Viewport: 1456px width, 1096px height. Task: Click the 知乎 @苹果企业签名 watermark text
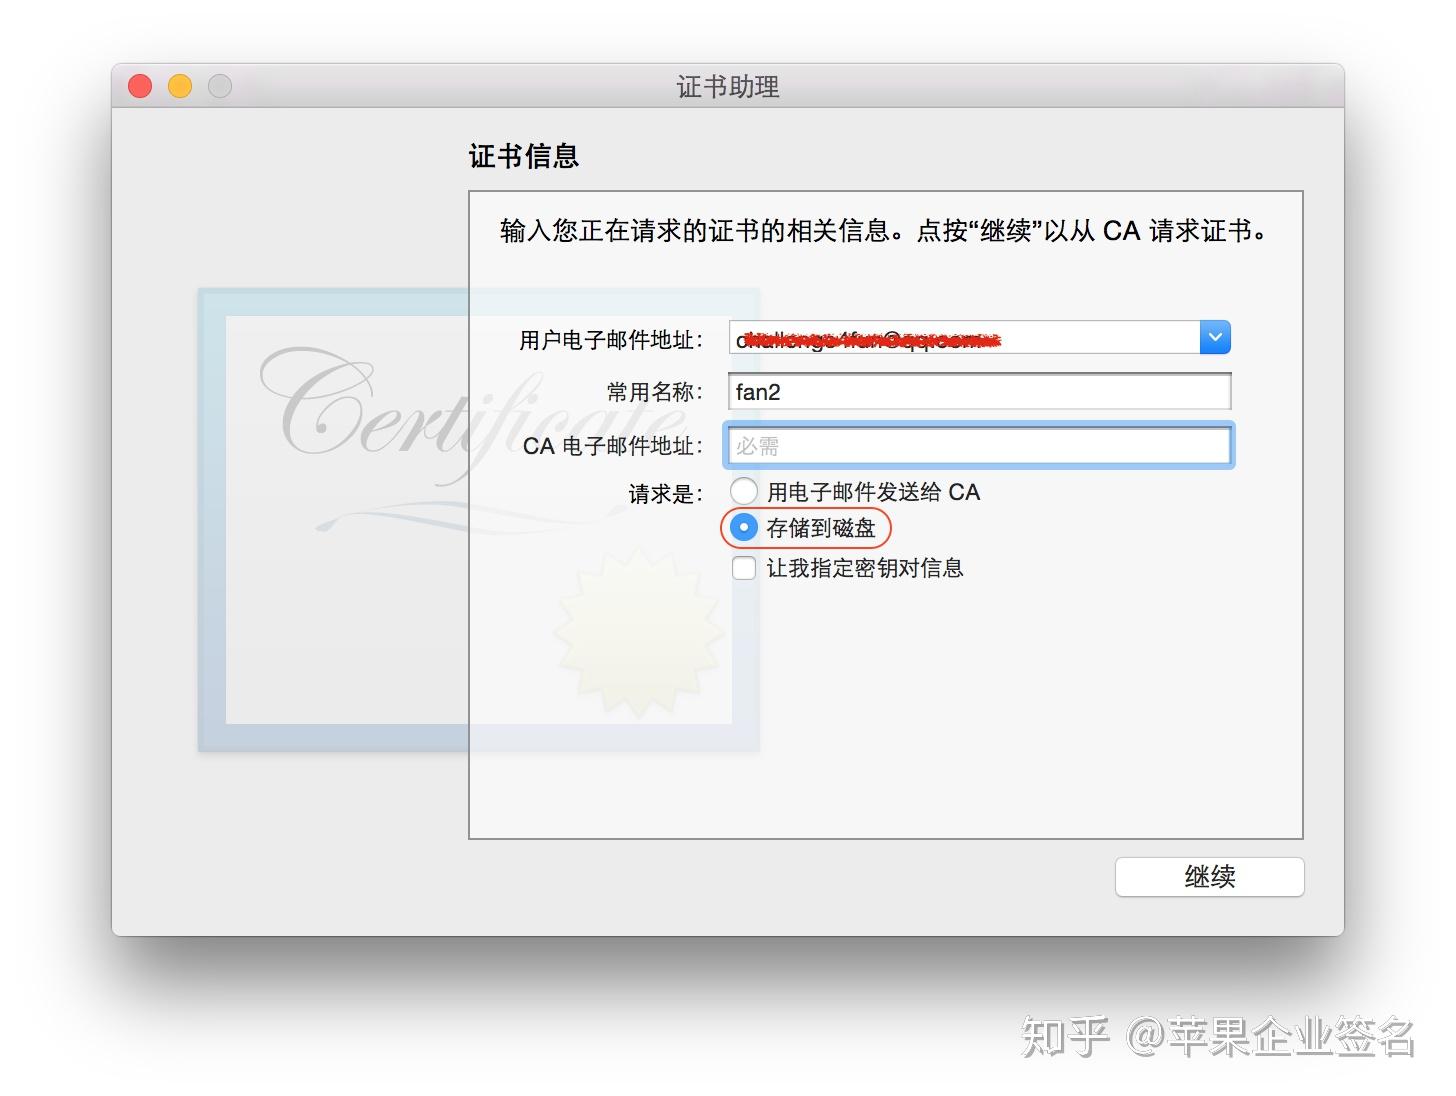click(1218, 1036)
